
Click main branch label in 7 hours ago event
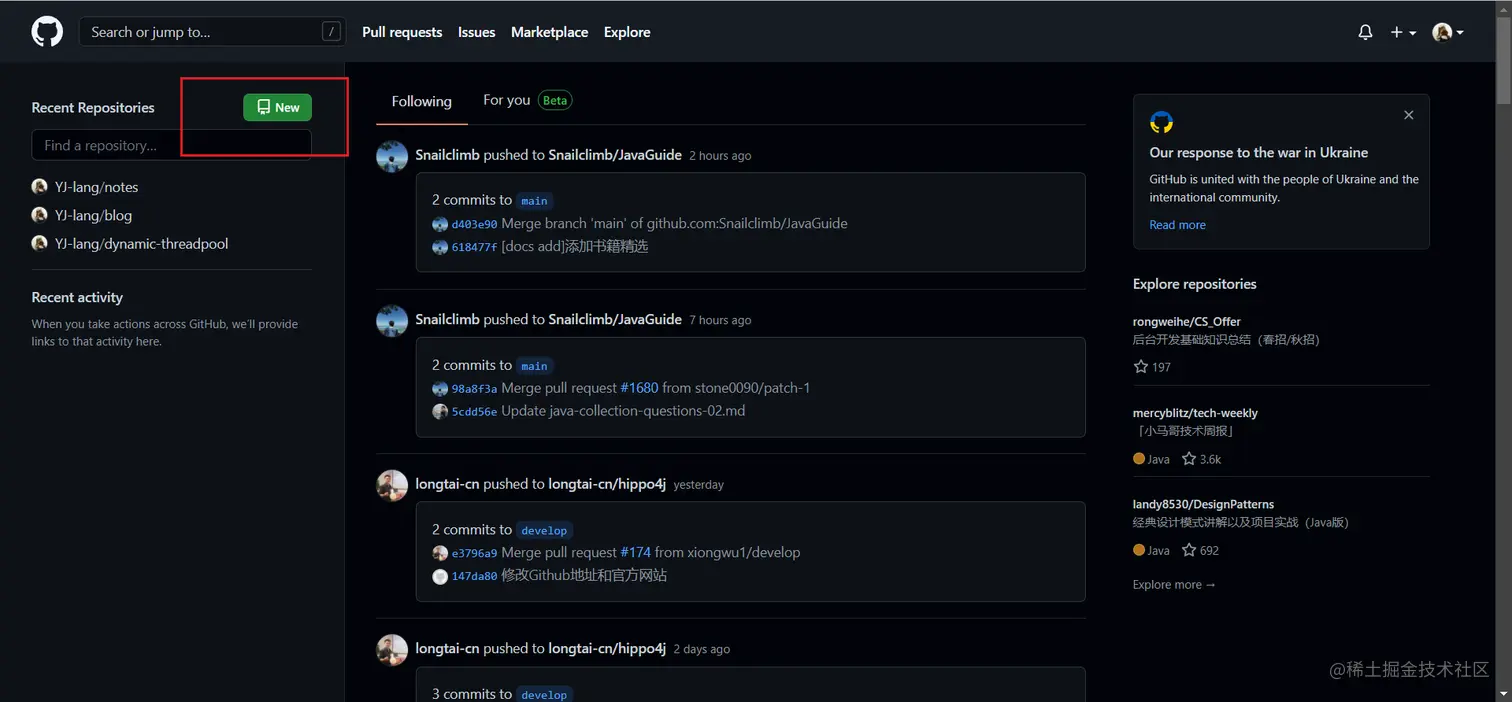coord(534,366)
